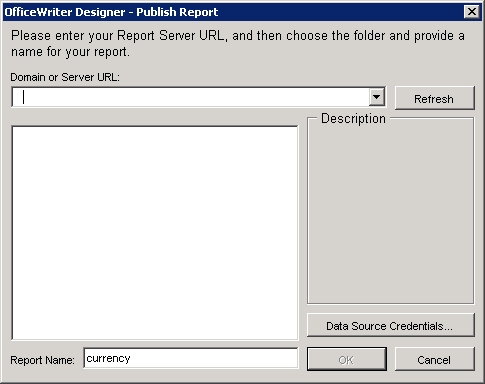The width and height of the screenshot is (485, 384).
Task: Open the Domain or Server URL dropdown arrow
Action: (377, 97)
